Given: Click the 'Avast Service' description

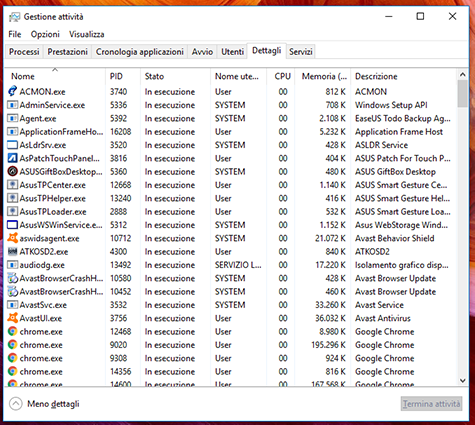Looking at the screenshot, I should 379,305.
